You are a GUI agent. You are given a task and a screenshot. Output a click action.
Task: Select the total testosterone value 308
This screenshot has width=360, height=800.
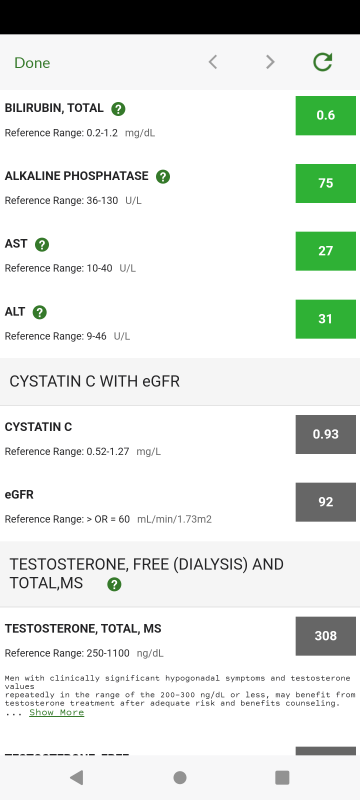[326, 636]
